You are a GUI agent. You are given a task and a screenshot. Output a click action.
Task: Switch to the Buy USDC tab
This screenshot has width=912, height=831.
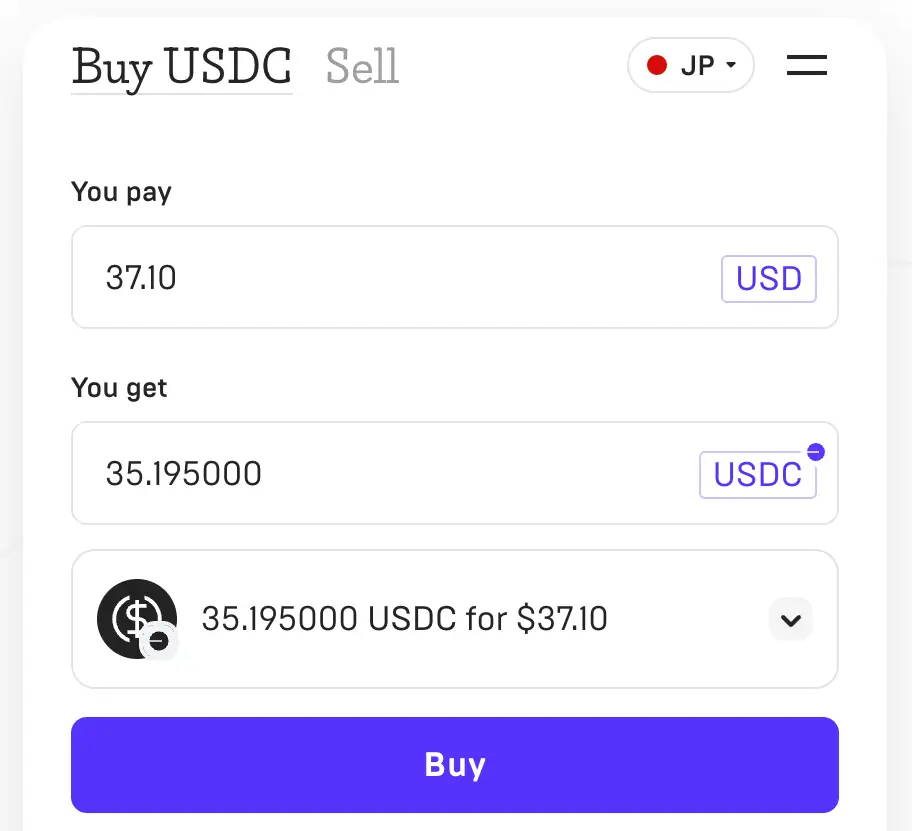[182, 68]
